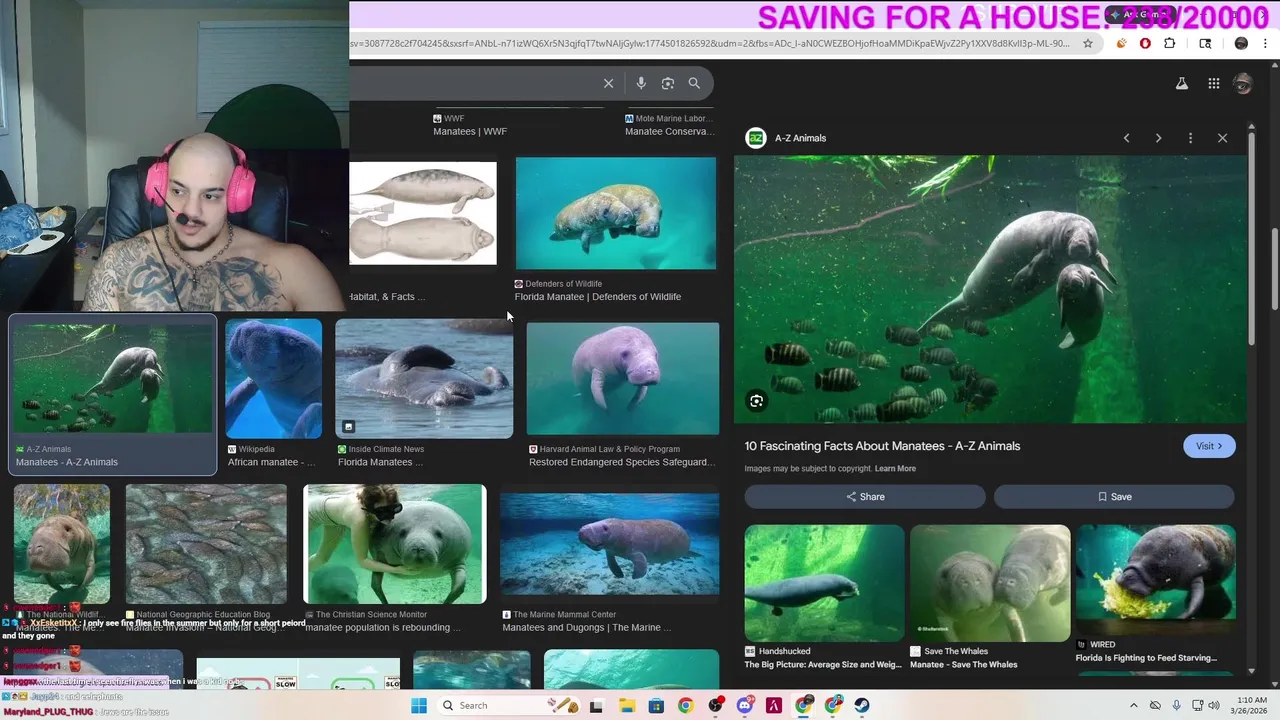
Task: Go to the next image in preview panel
Action: click(x=1158, y=138)
